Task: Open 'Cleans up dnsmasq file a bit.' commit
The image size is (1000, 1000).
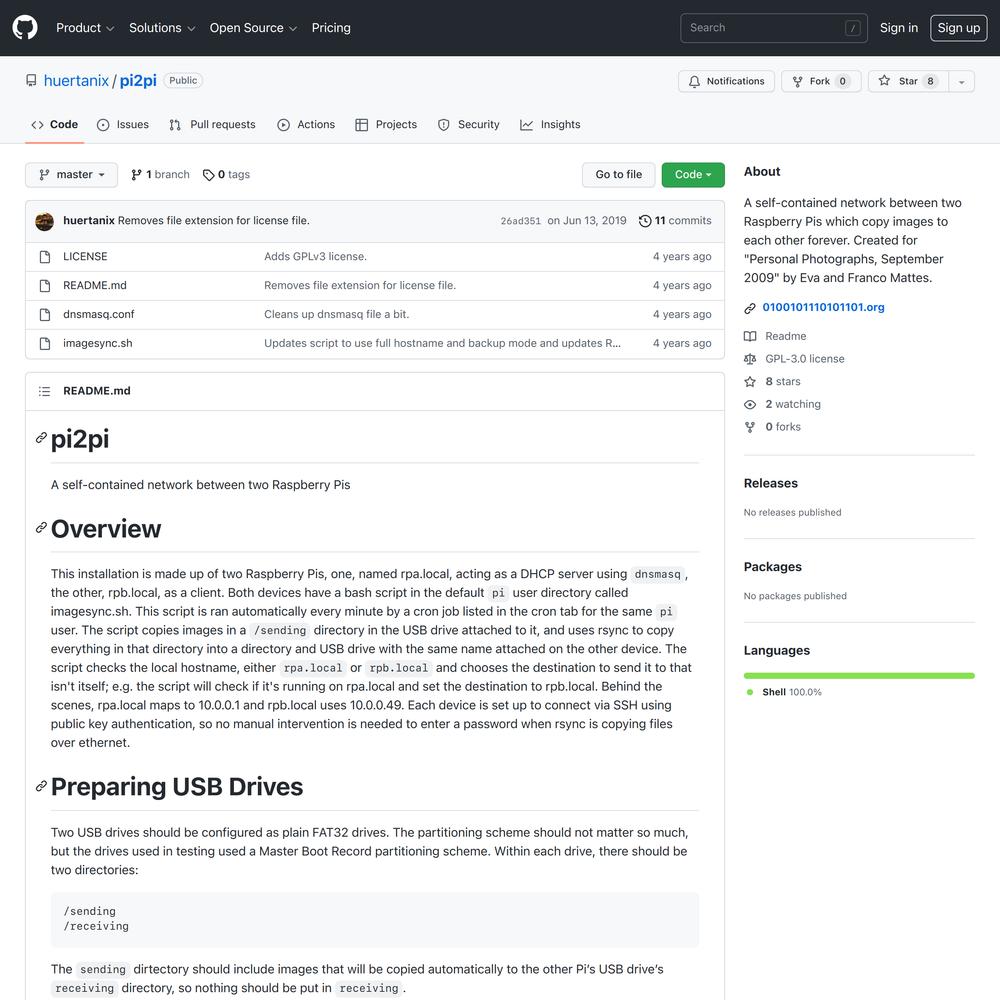Action: 336,314
